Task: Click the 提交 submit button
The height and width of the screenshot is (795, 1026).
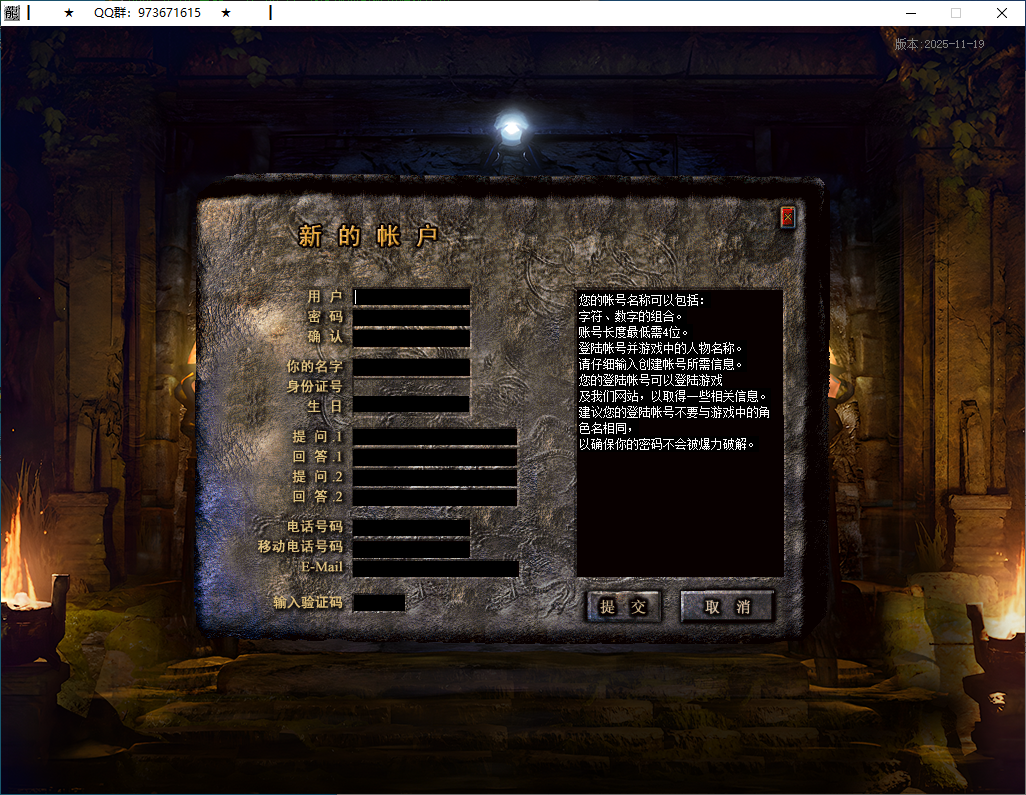Action: 623,606
